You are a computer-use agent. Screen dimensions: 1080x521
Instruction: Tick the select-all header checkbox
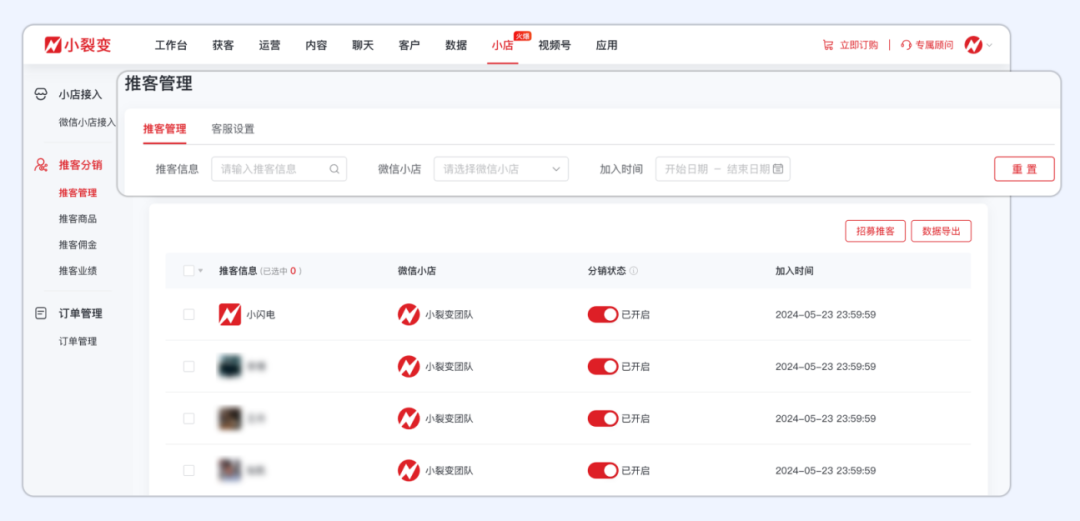coord(189,271)
